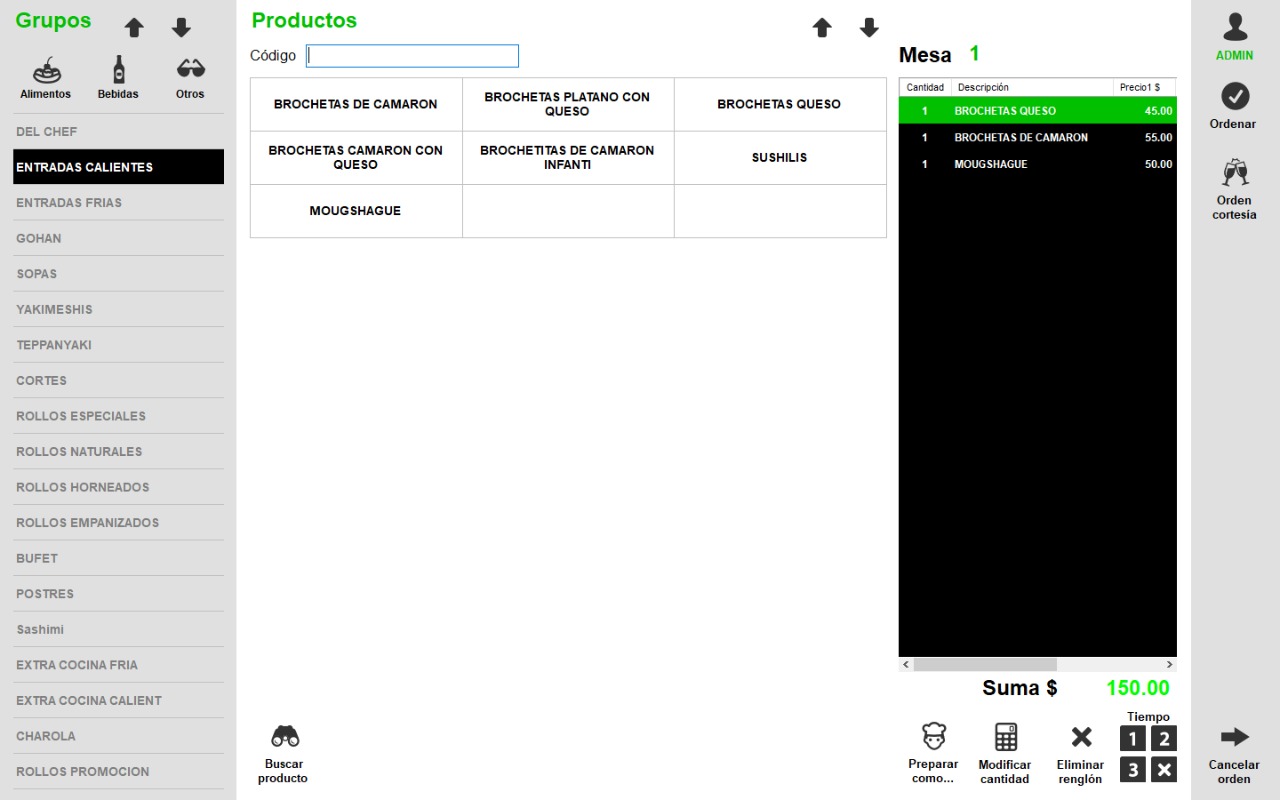
Task: Click Cancelar orden arrow icon
Action: (x=1235, y=737)
